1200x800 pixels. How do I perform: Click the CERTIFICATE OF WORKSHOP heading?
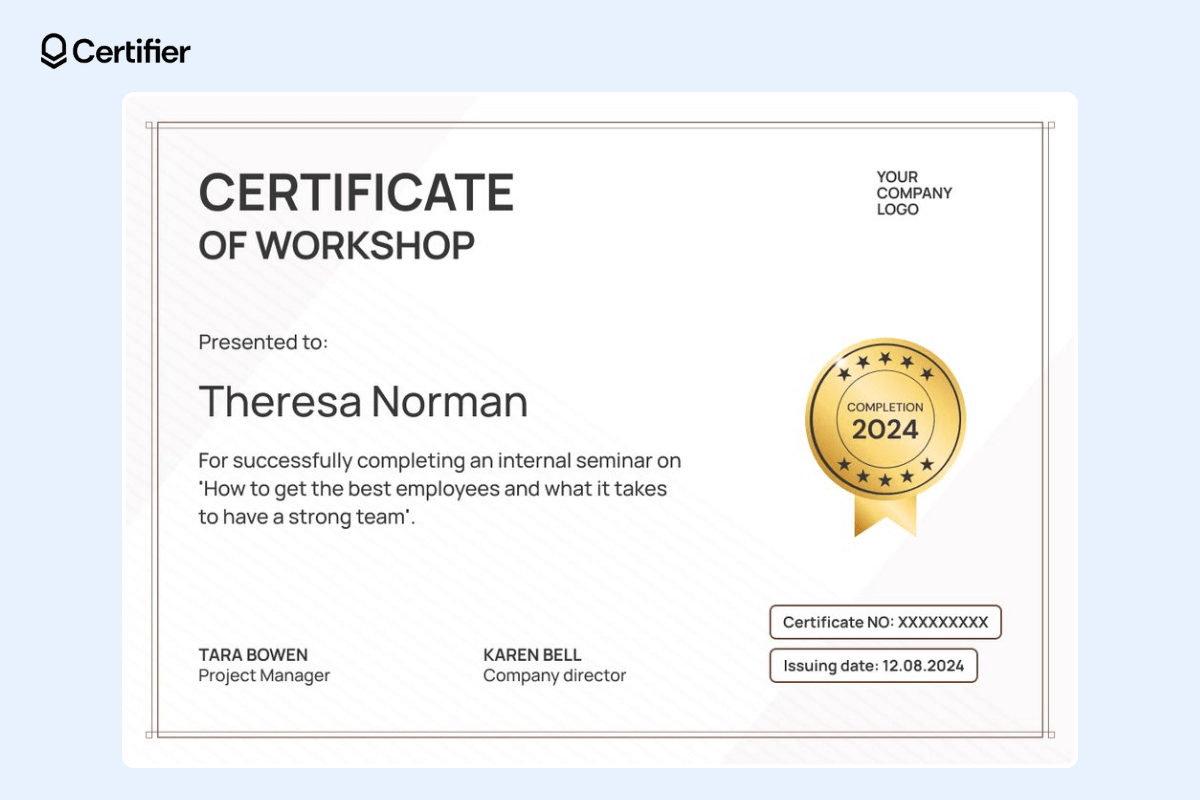click(x=357, y=216)
